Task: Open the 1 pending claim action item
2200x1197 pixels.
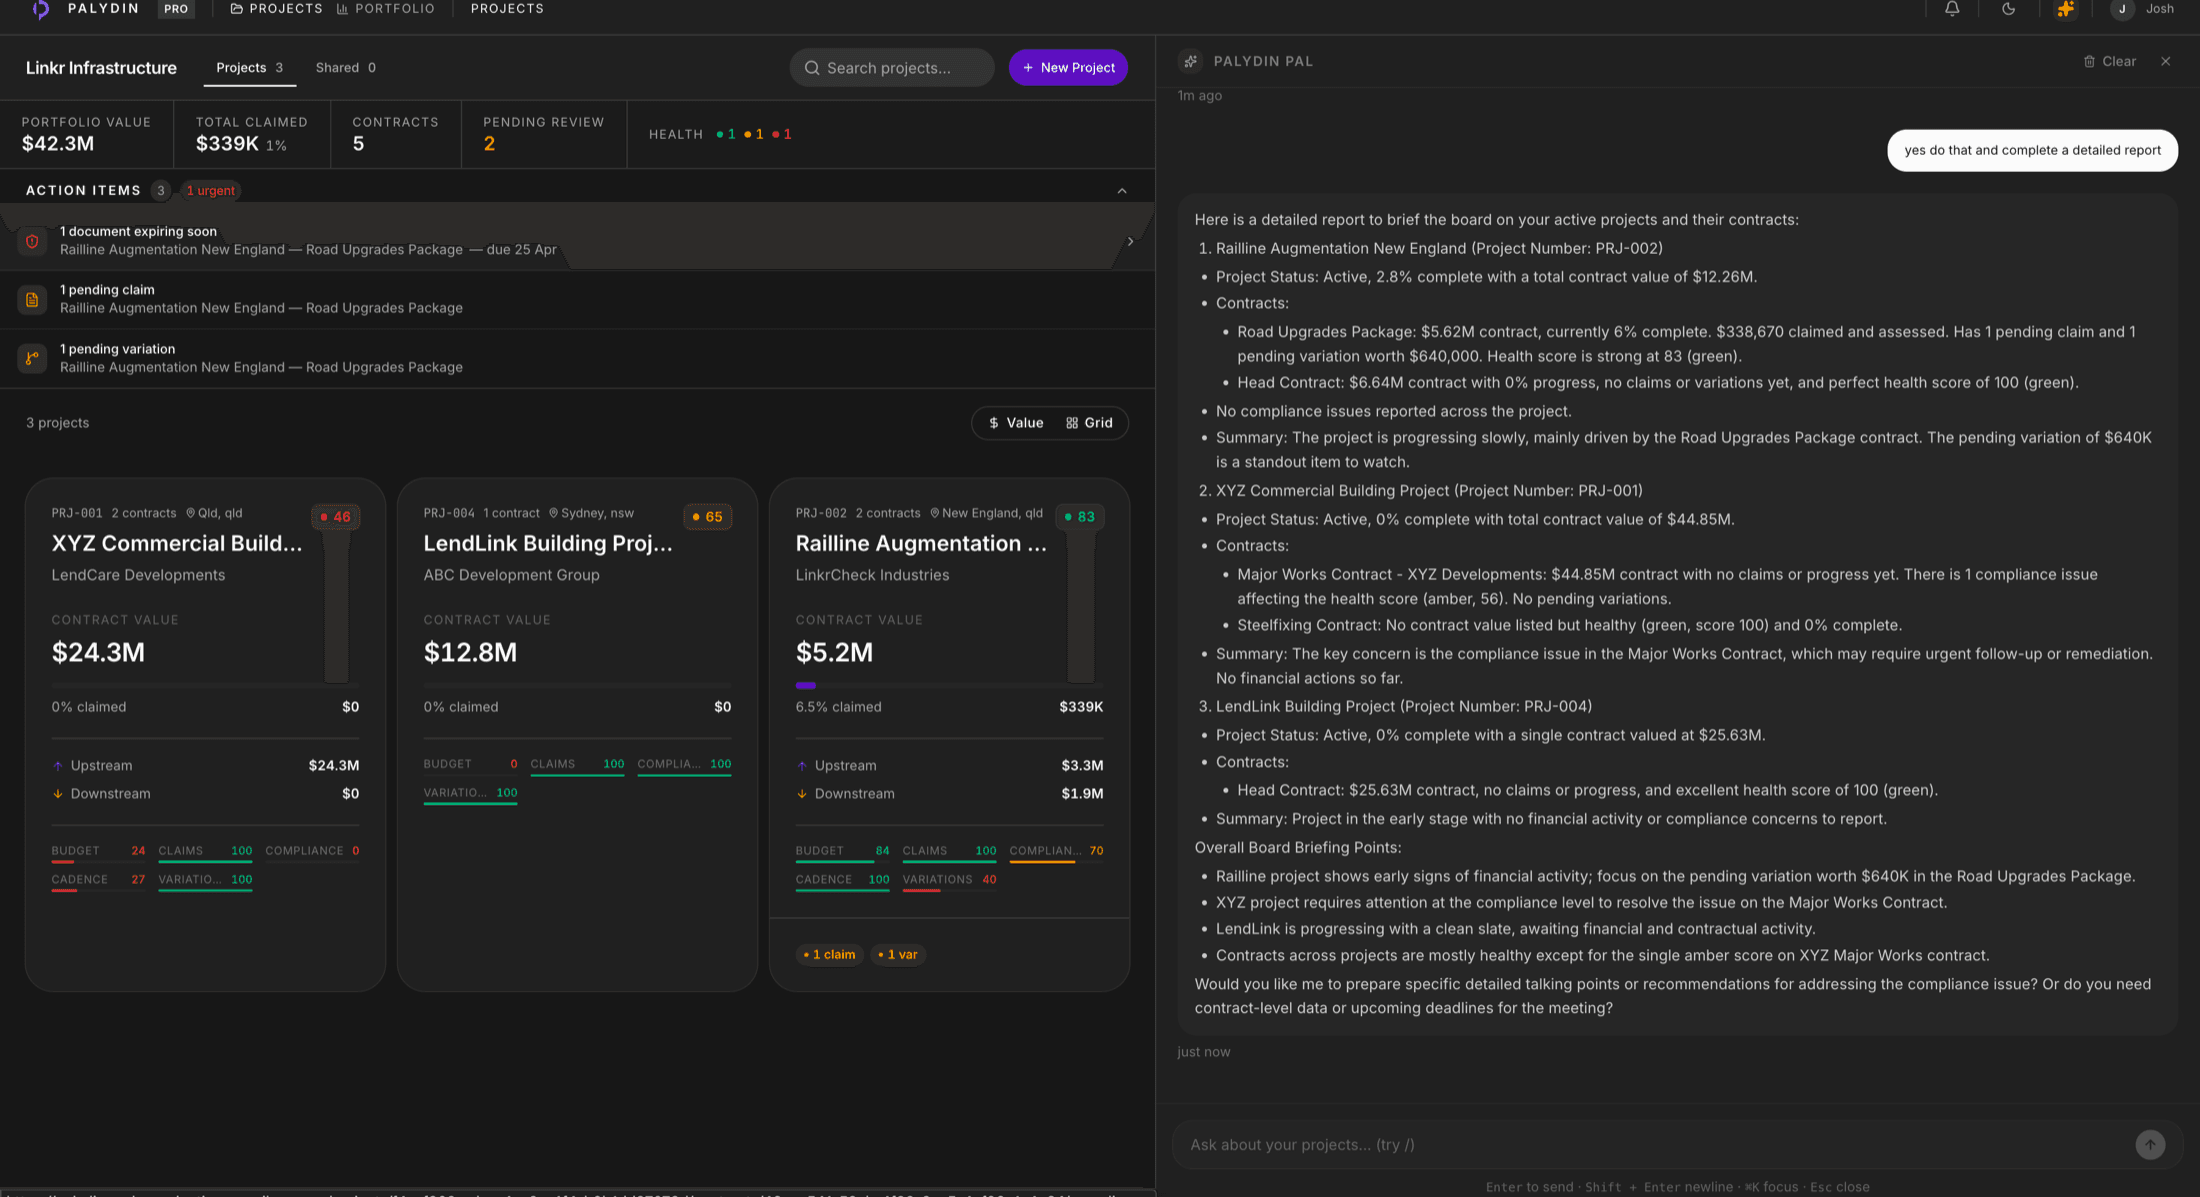Action: 577,299
